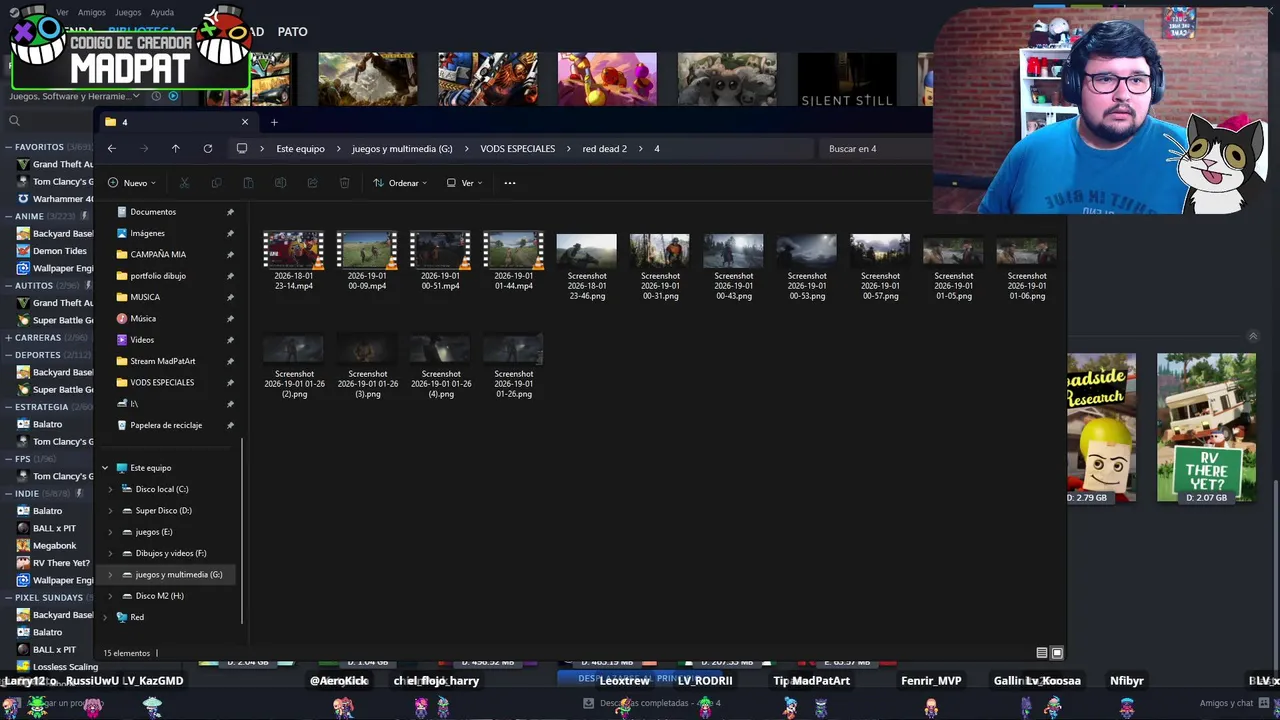1280x720 pixels.
Task: Refresh the current folder view
Action: [x=207, y=148]
